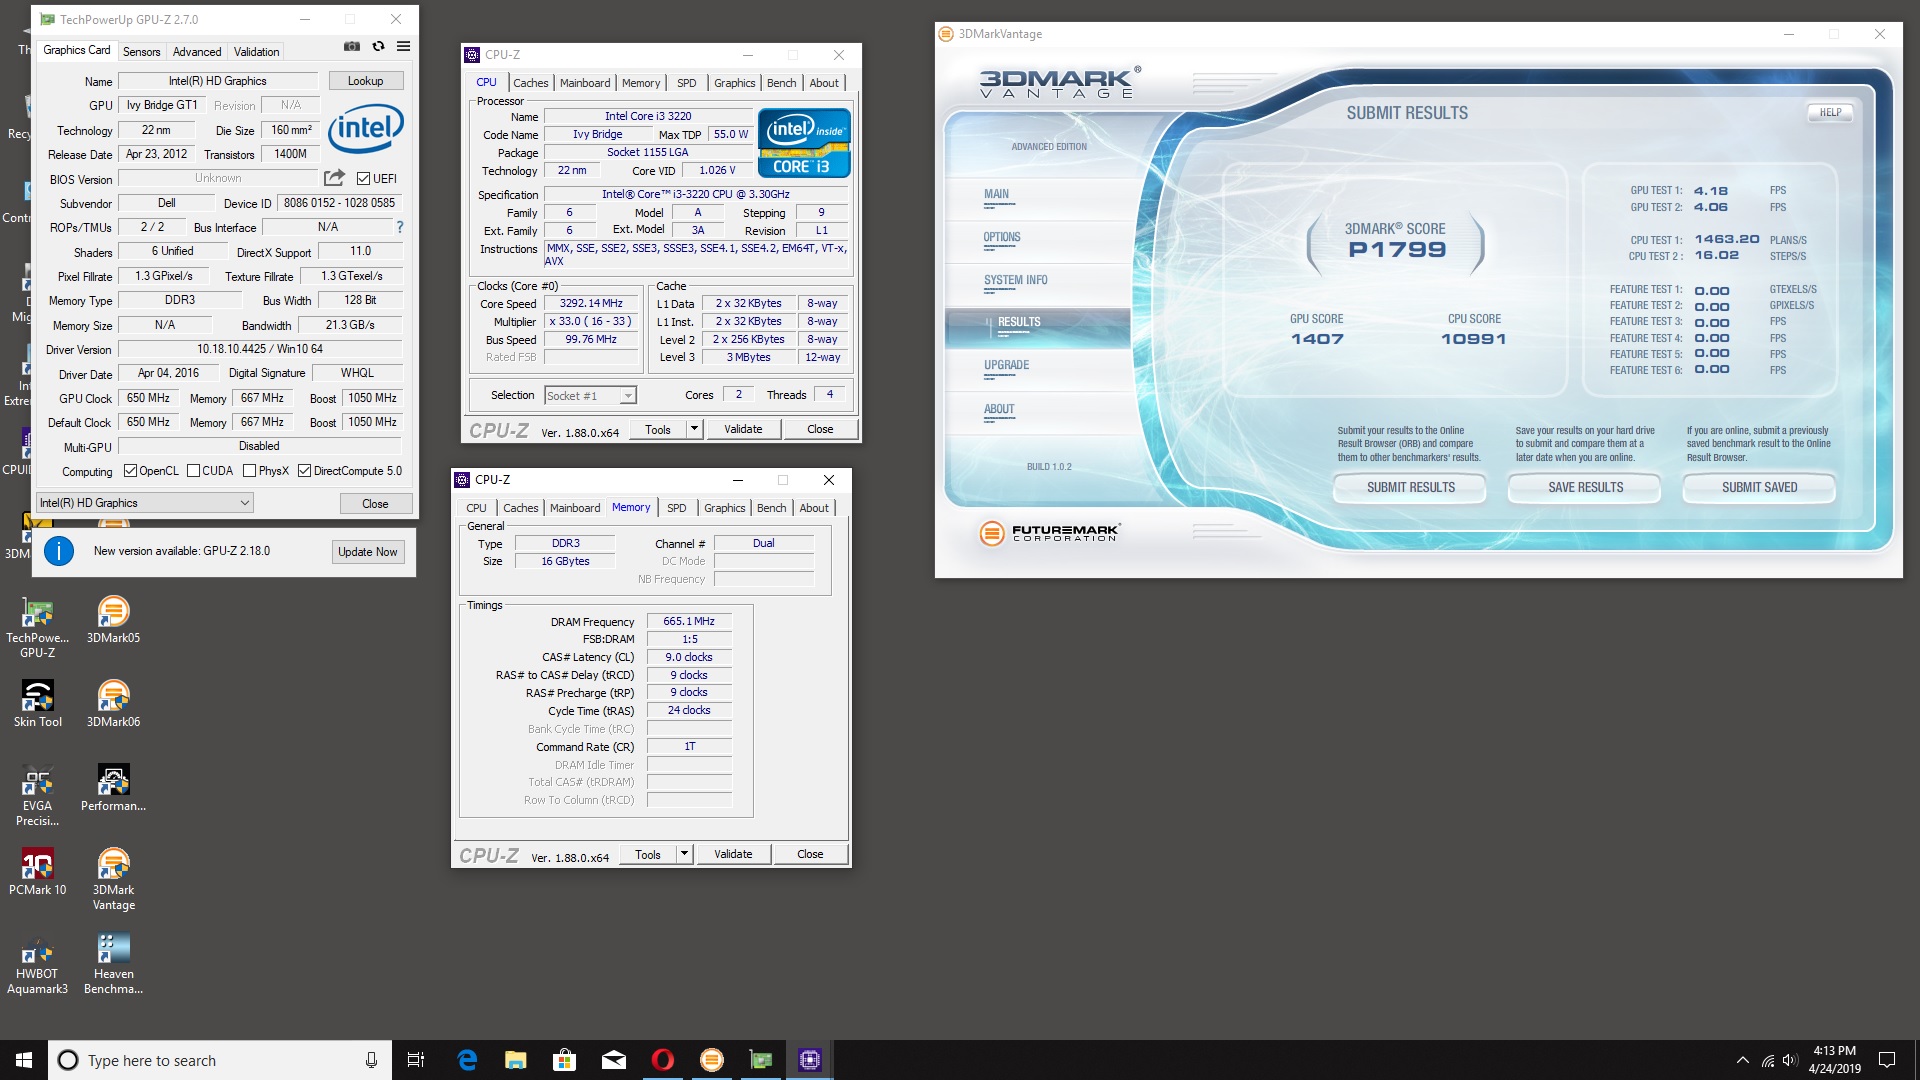Click the HELP button in 3DMark Vantage
The height and width of the screenshot is (1080, 1920).
[1830, 113]
